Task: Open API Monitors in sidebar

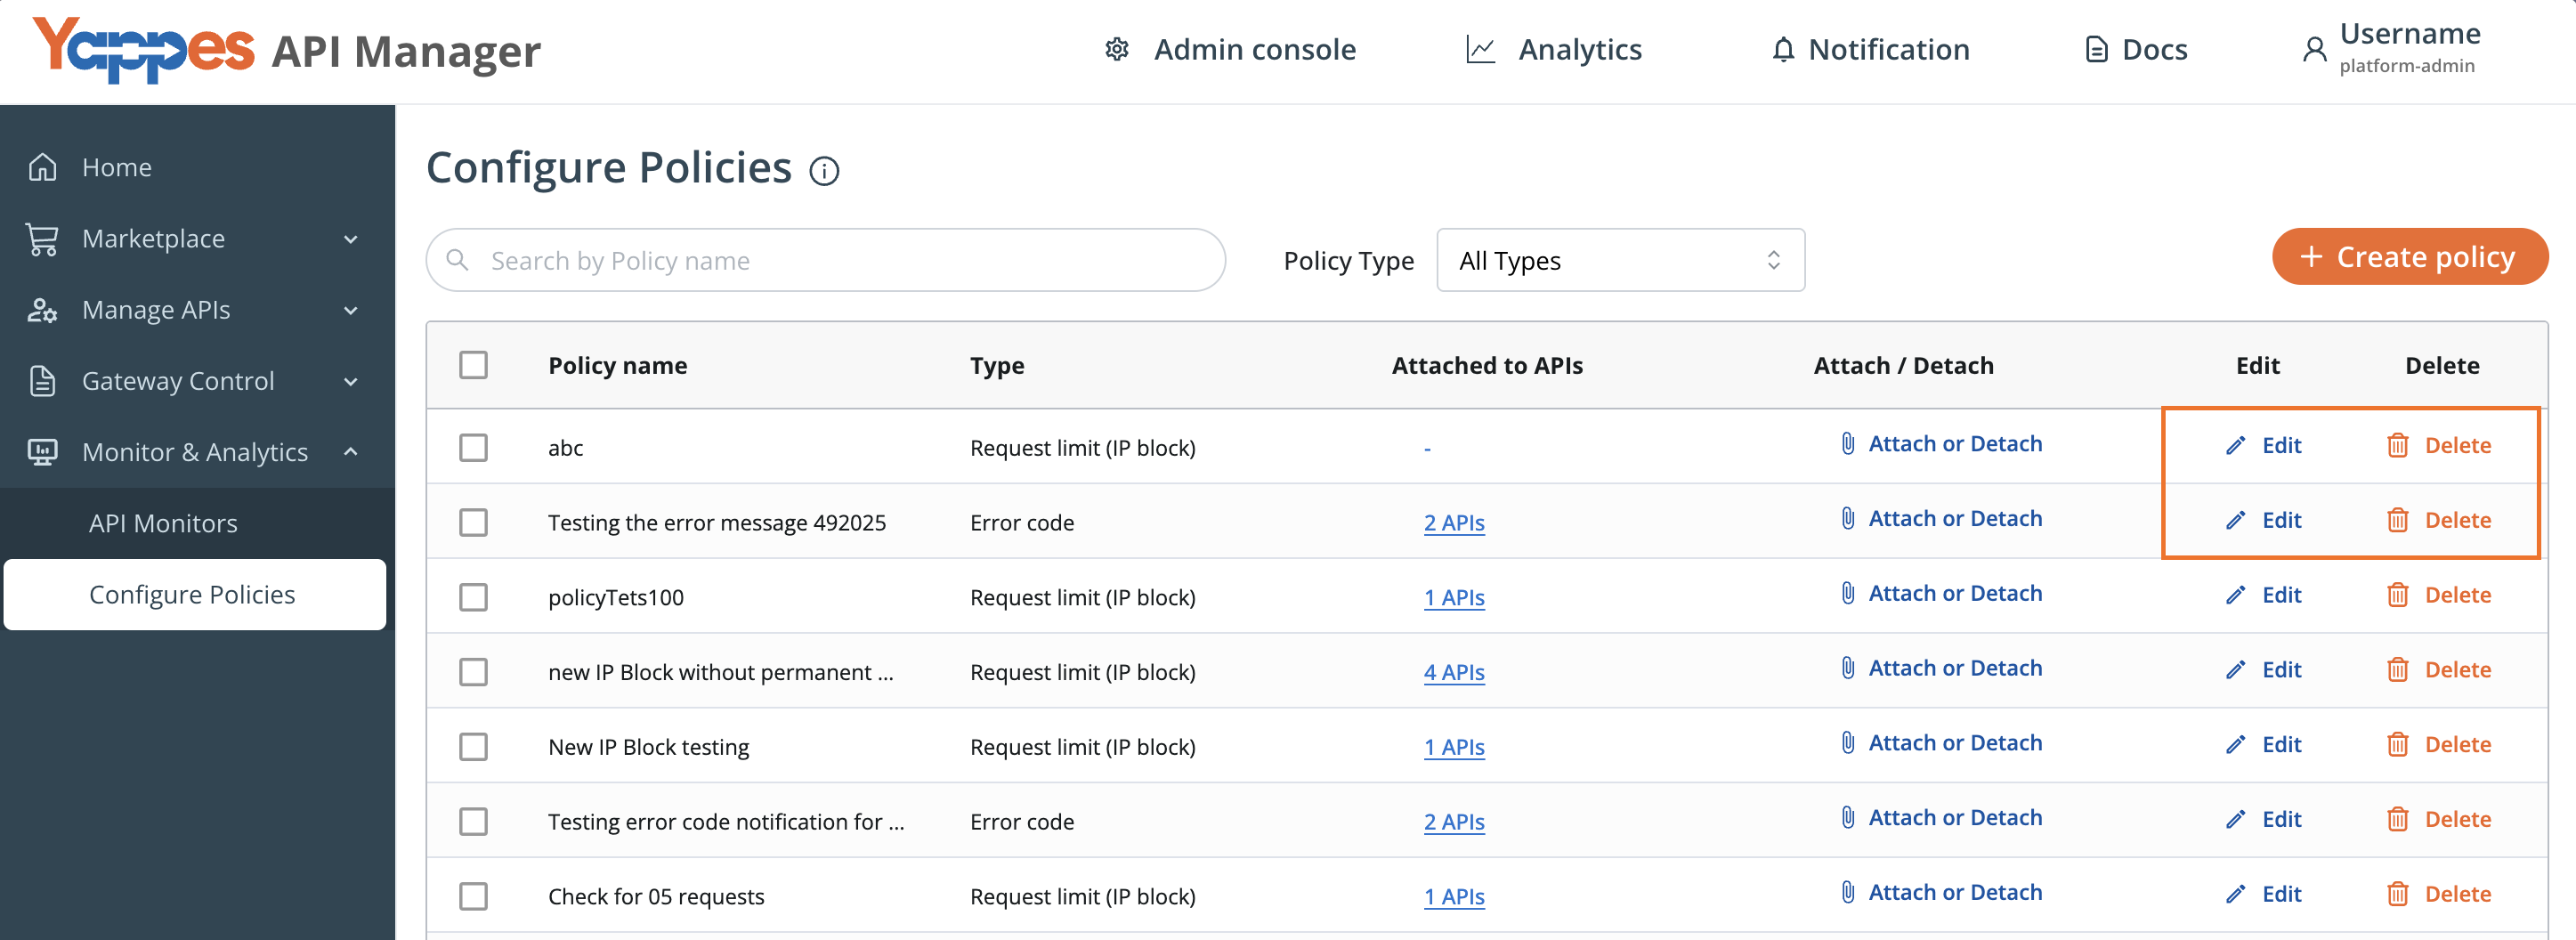Action: coord(163,523)
